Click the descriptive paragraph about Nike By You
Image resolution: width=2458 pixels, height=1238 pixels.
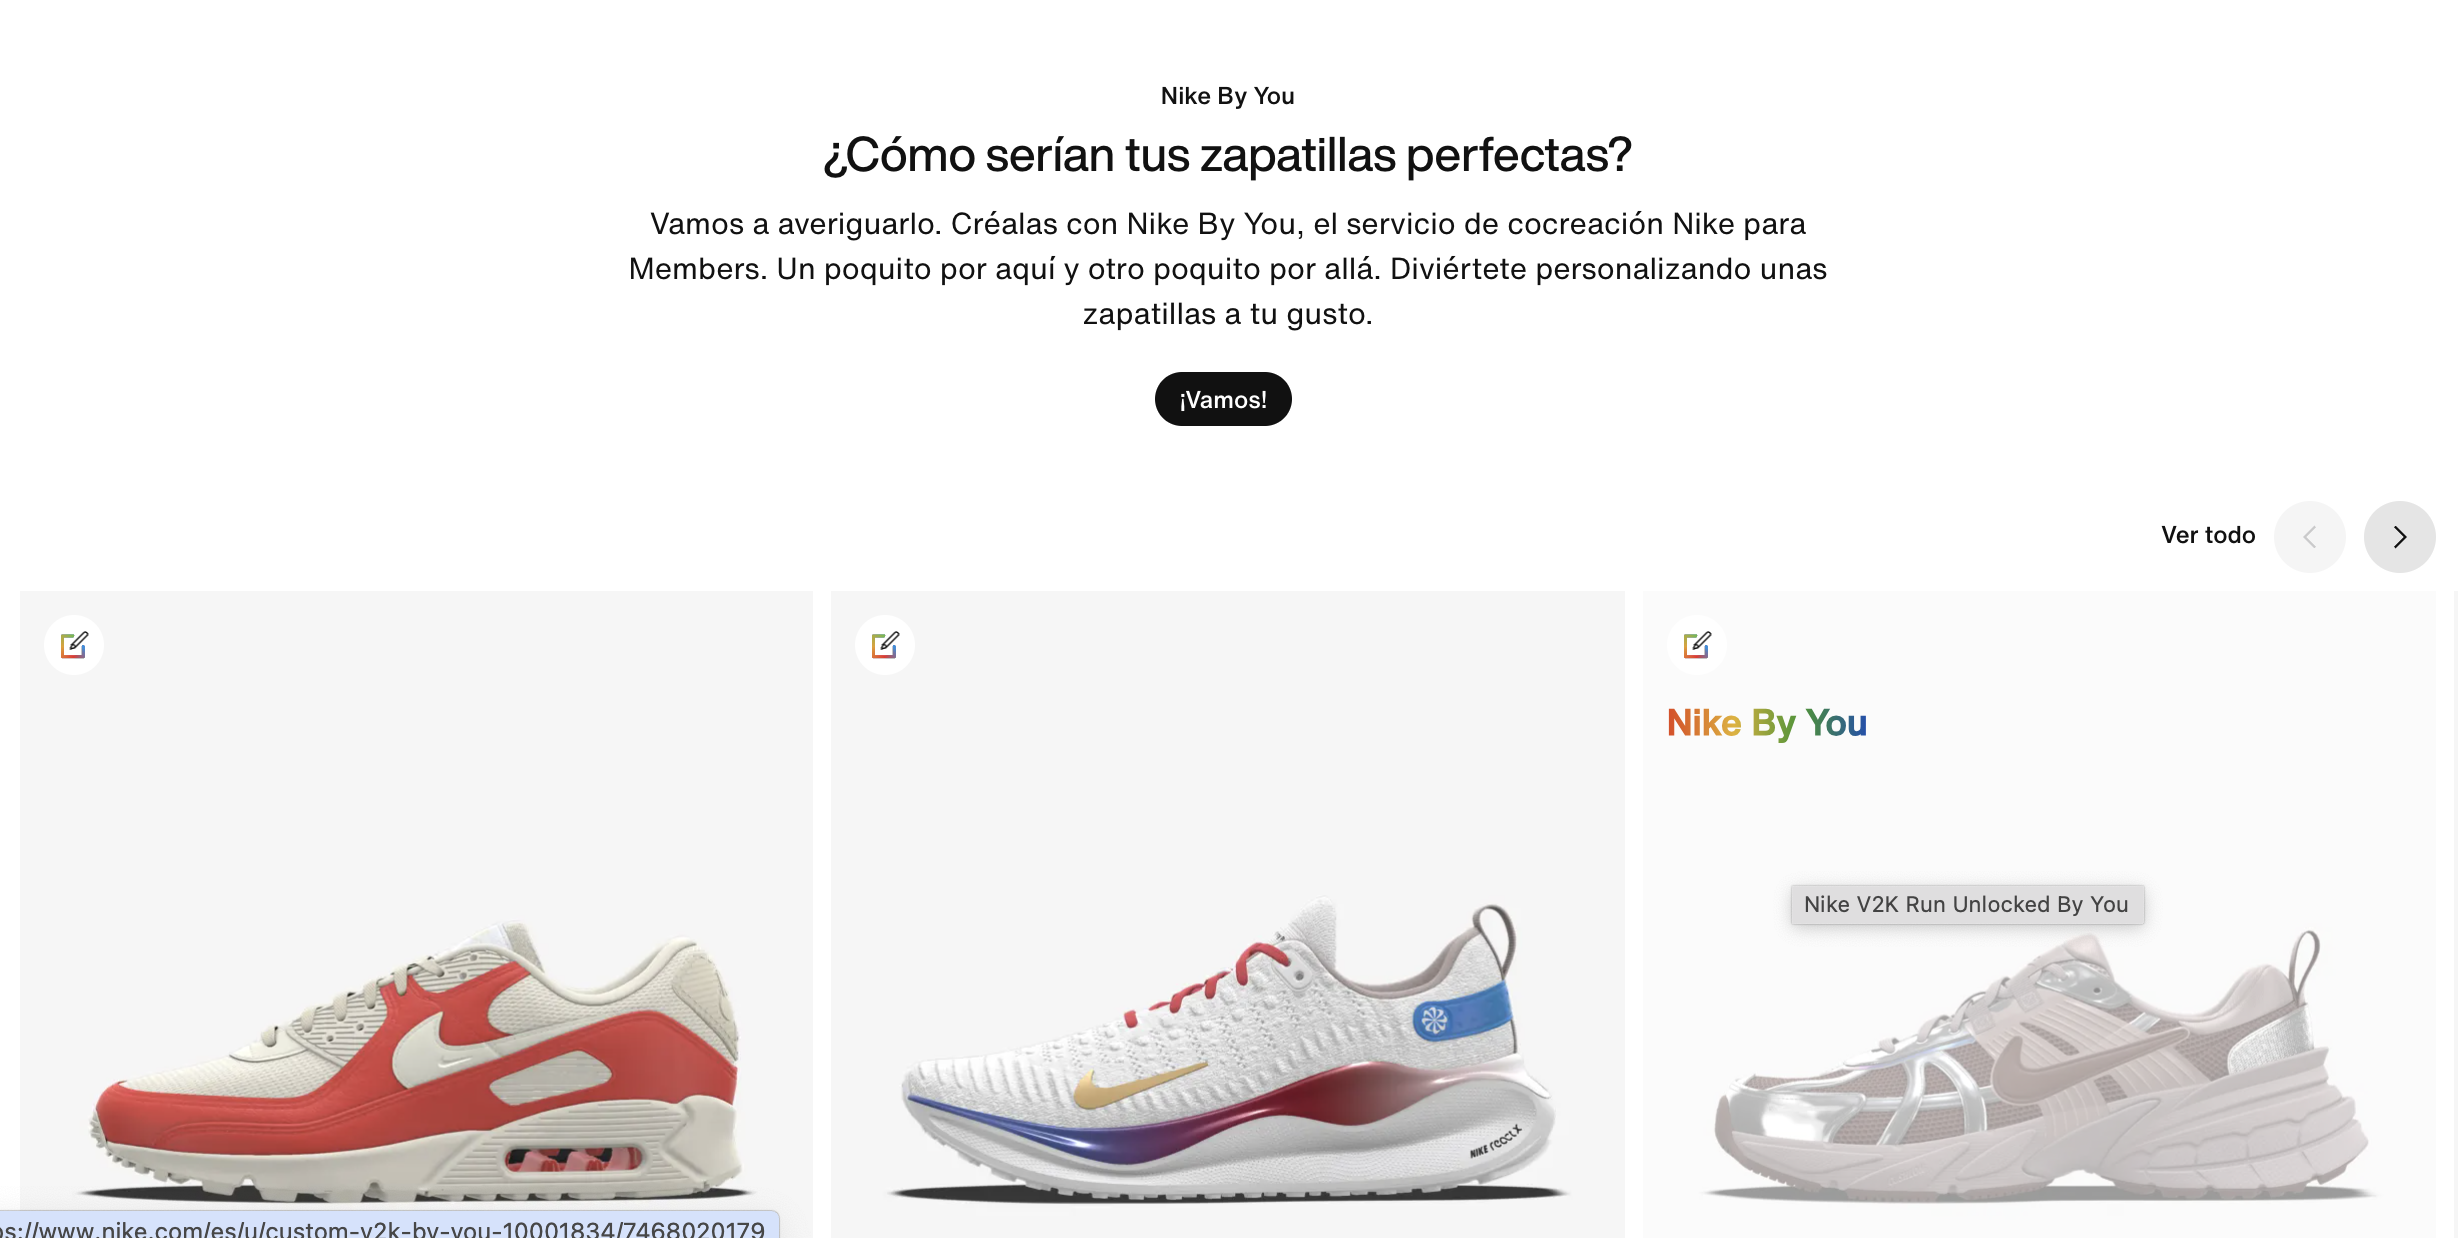coord(1227,269)
